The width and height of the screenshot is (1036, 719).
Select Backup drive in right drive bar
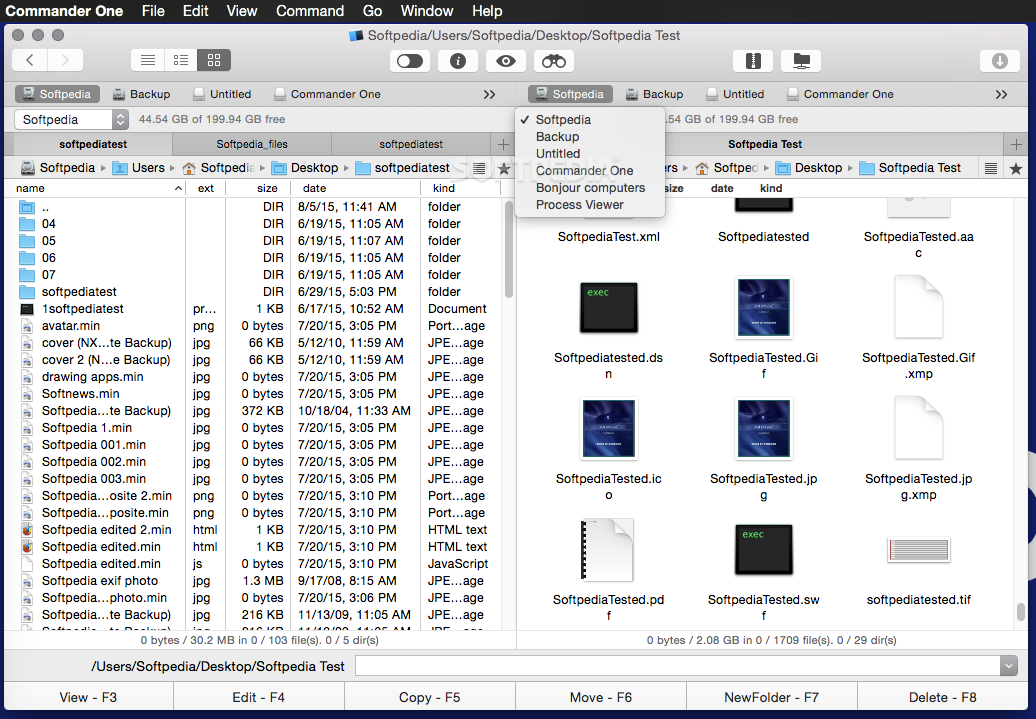(655, 94)
